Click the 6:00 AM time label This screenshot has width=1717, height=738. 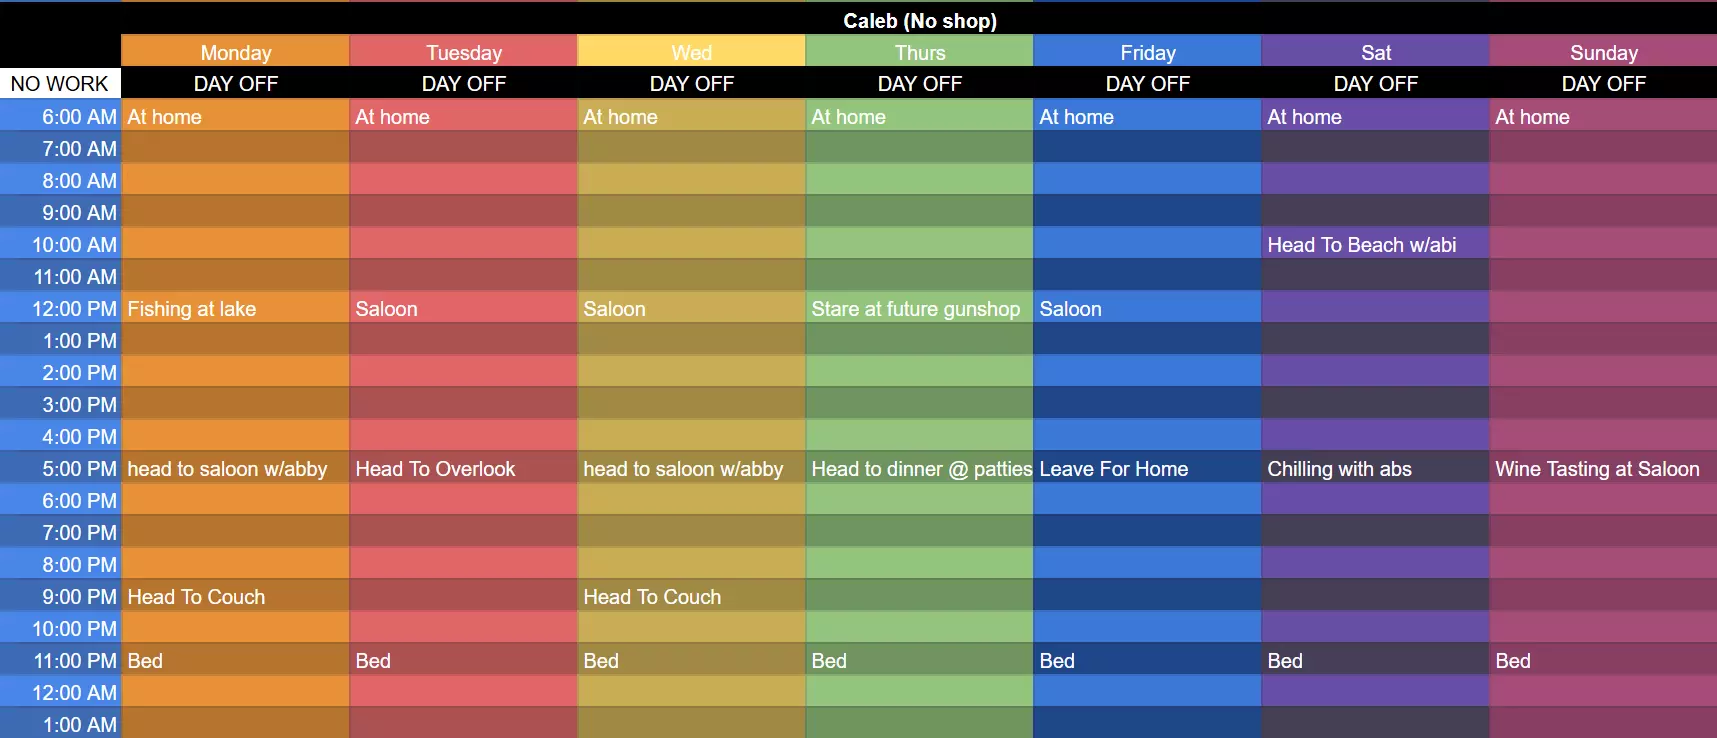coord(61,117)
